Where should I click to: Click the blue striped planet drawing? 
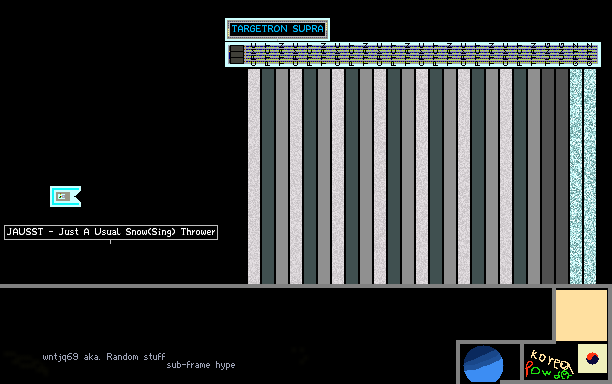tap(483, 364)
